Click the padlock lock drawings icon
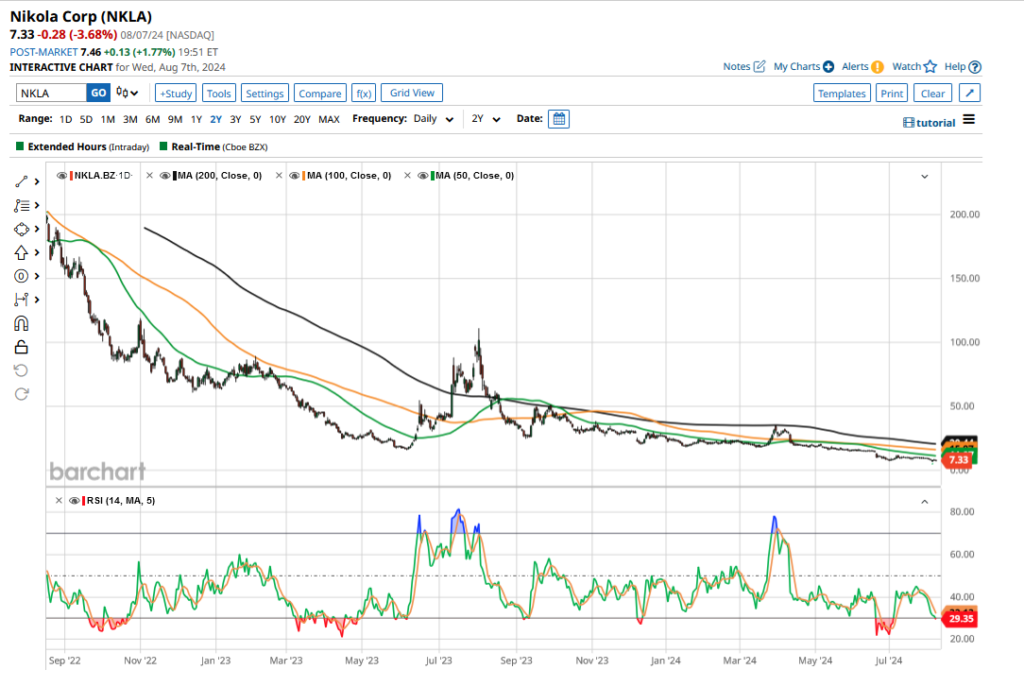 tap(21, 347)
